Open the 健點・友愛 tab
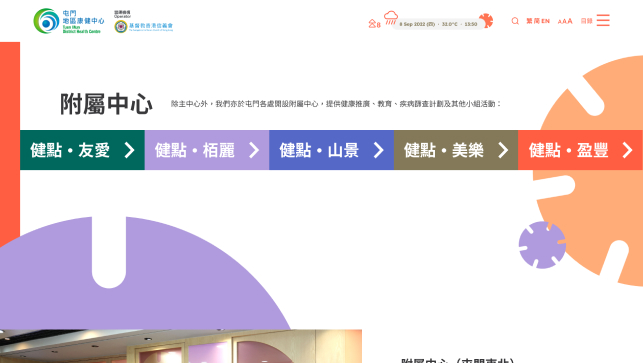The height and width of the screenshot is (363, 643). (x=82, y=150)
